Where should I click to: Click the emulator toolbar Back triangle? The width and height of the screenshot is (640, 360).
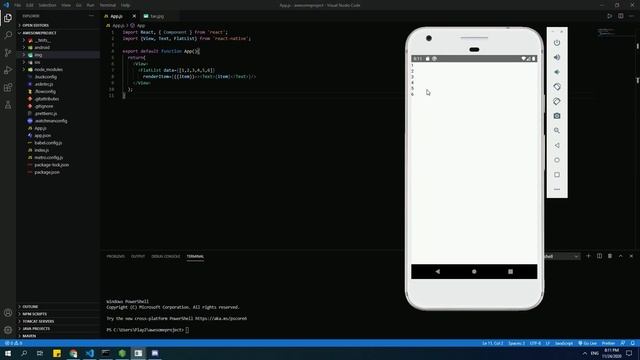pos(557,145)
